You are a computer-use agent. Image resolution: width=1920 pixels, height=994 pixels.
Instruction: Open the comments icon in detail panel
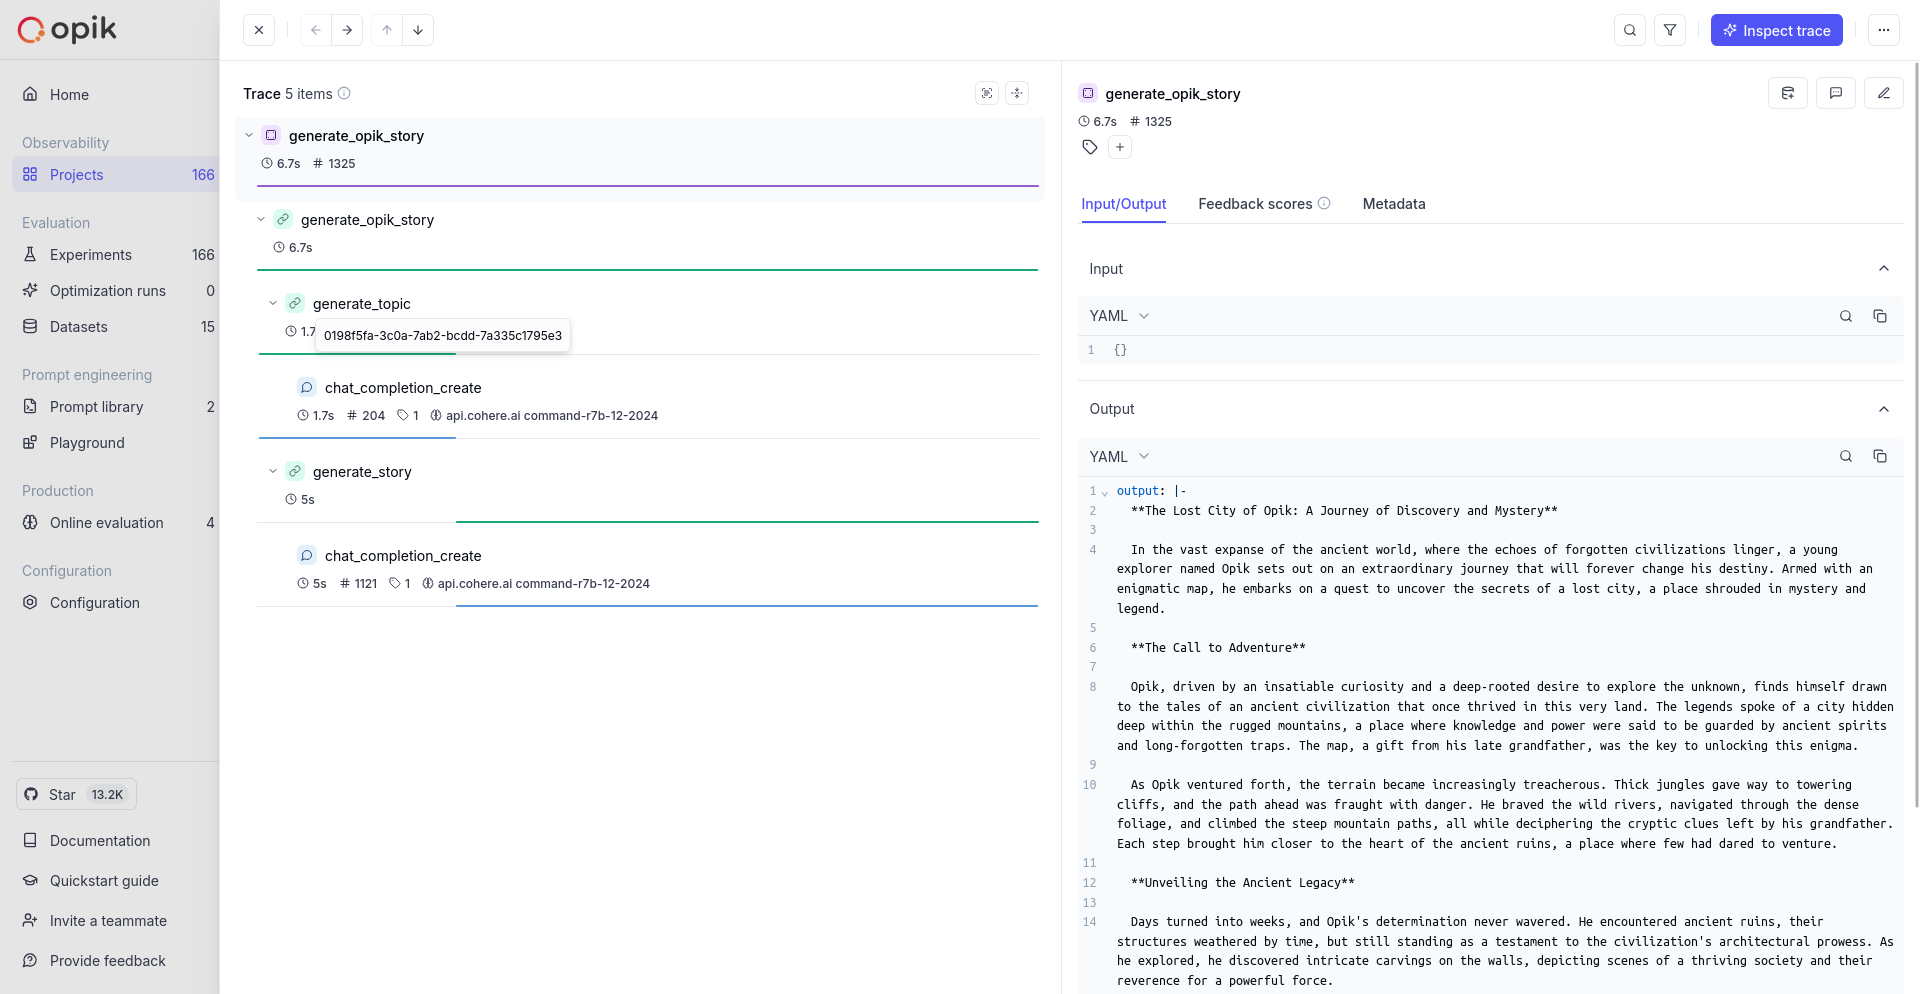(x=1835, y=93)
